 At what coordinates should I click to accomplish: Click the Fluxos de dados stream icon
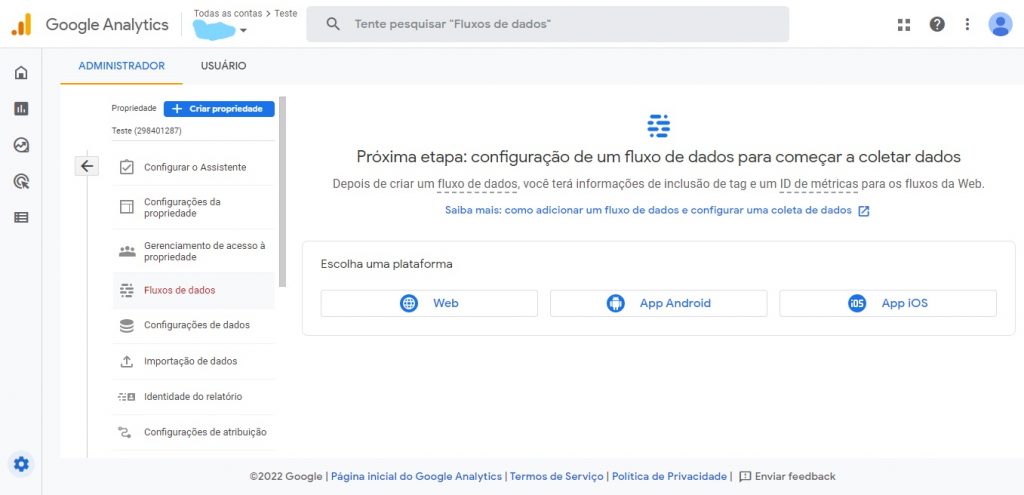click(x=127, y=291)
